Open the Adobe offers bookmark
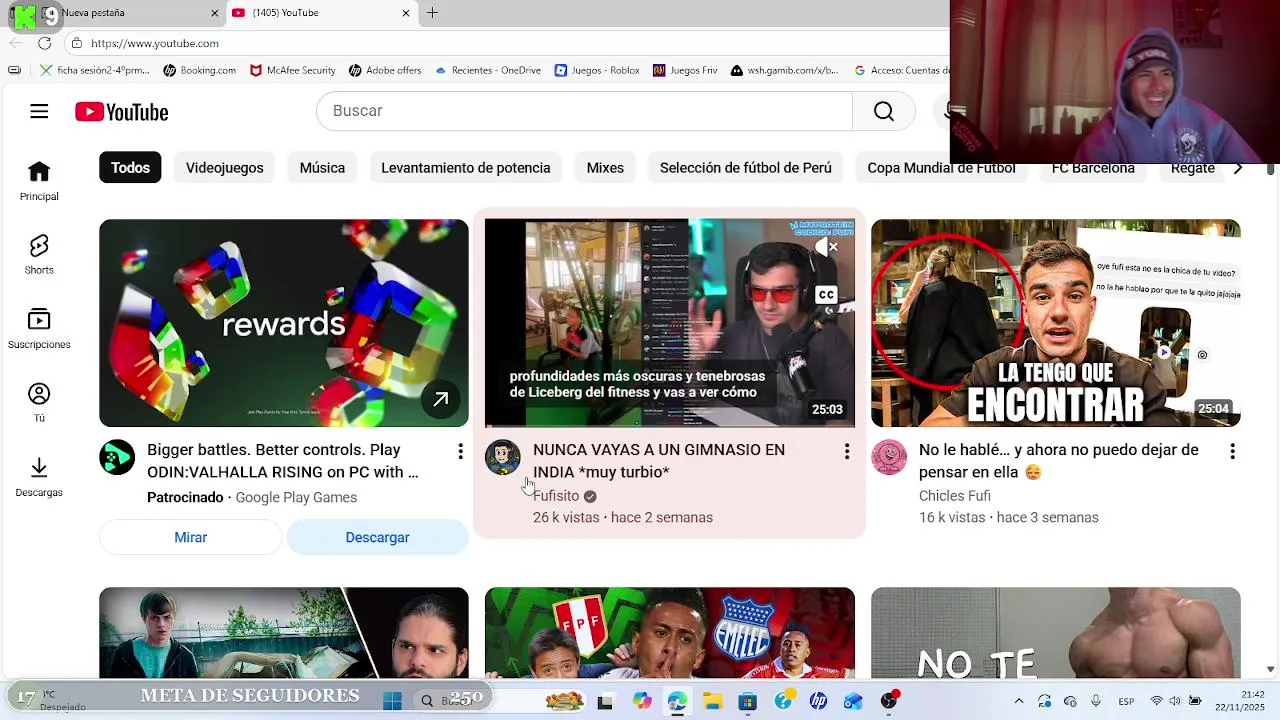Viewport: 1280px width, 720px height. click(x=386, y=70)
